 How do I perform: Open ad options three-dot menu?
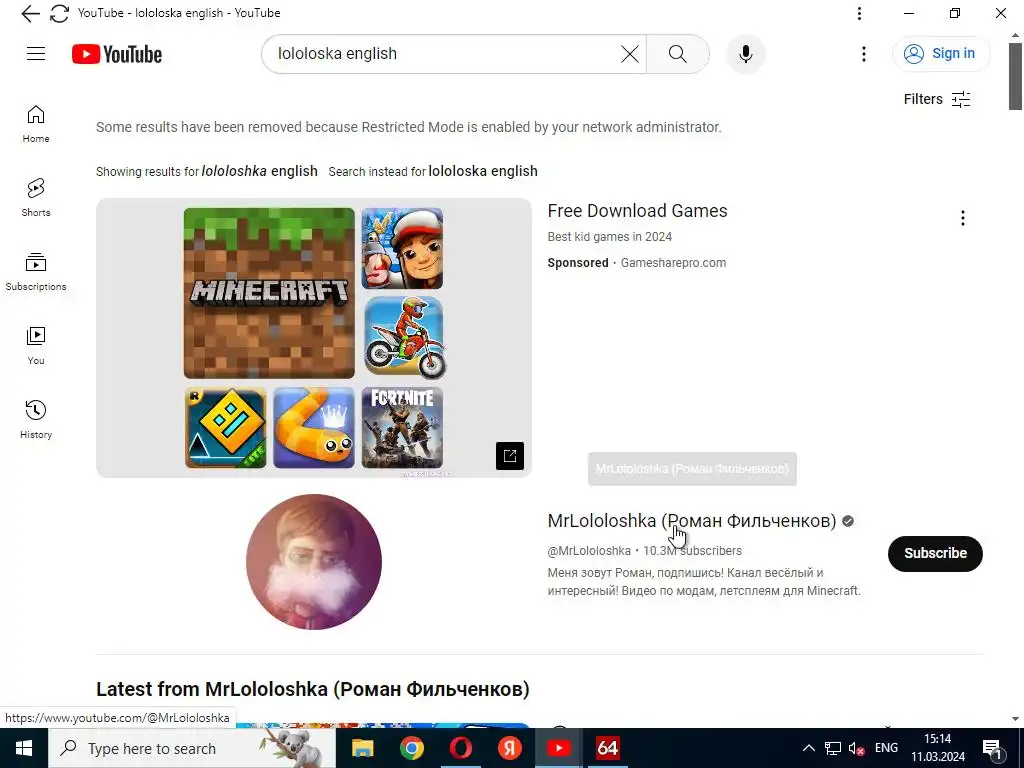point(963,218)
